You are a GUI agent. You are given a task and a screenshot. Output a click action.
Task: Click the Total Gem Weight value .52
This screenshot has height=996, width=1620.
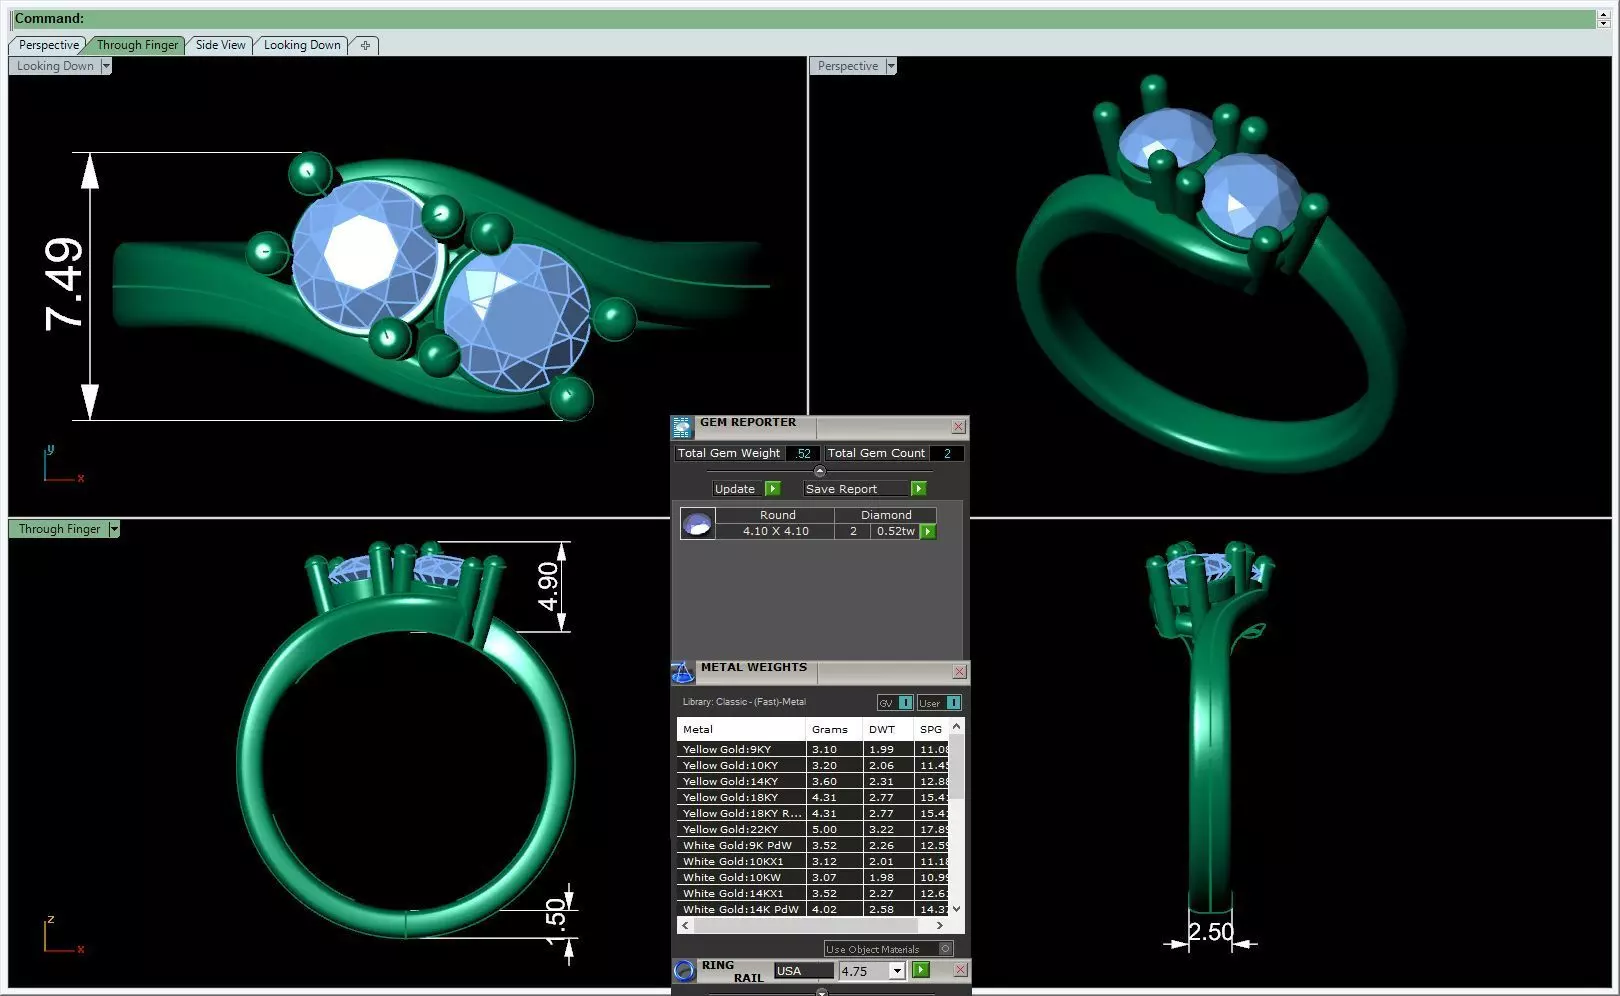tap(803, 453)
